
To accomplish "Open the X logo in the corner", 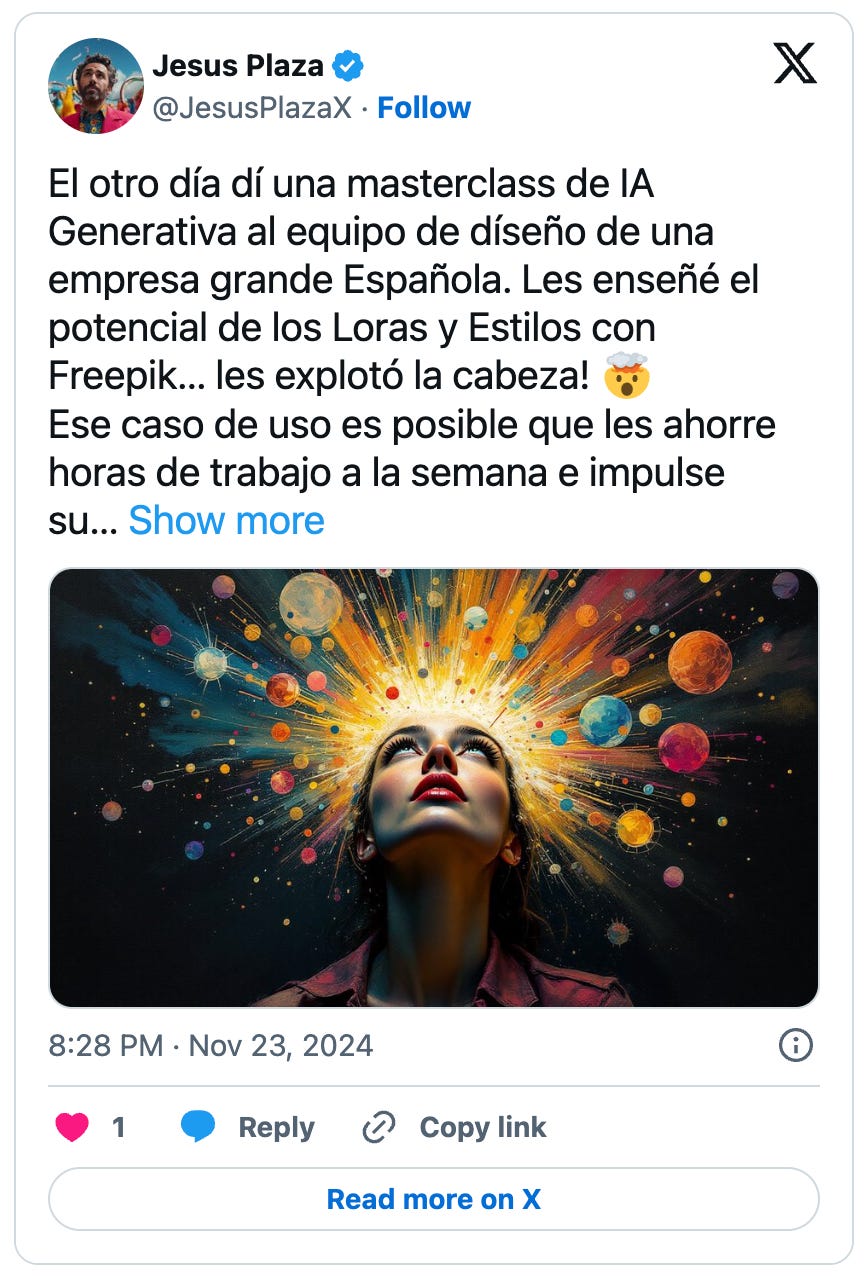I will pyautogui.click(x=795, y=63).
